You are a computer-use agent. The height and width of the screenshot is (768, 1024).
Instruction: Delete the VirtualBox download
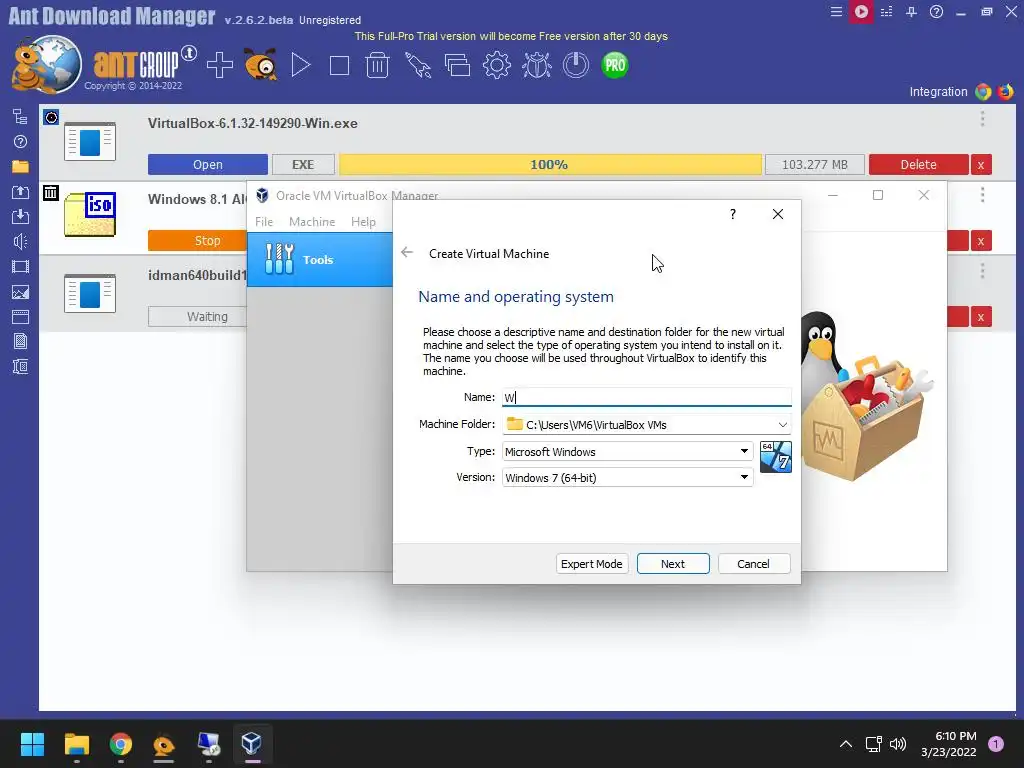tap(918, 165)
